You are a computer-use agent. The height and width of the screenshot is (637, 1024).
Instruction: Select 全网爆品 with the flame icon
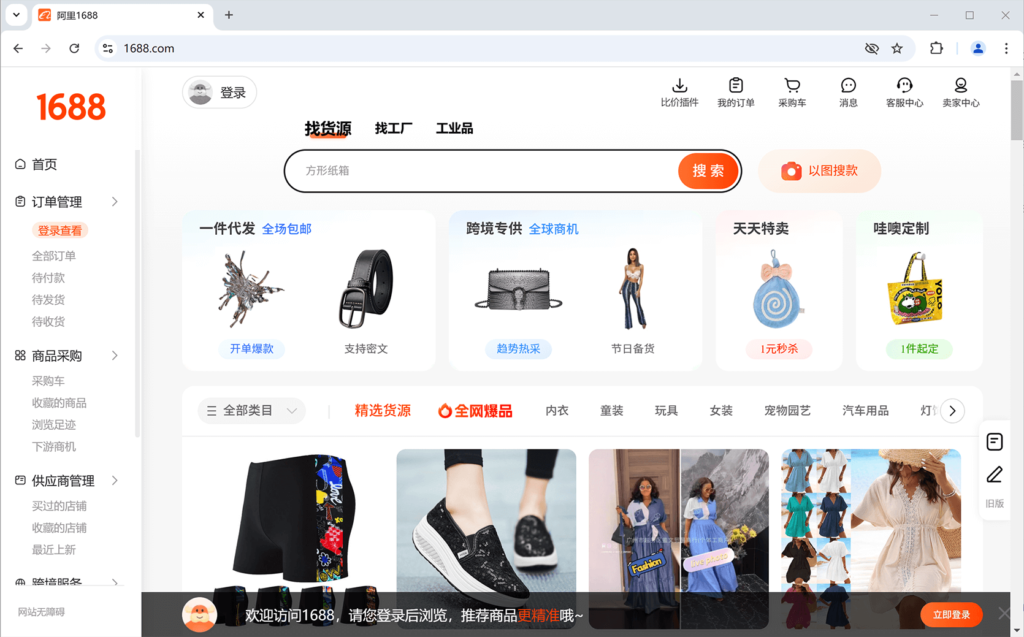[474, 410]
